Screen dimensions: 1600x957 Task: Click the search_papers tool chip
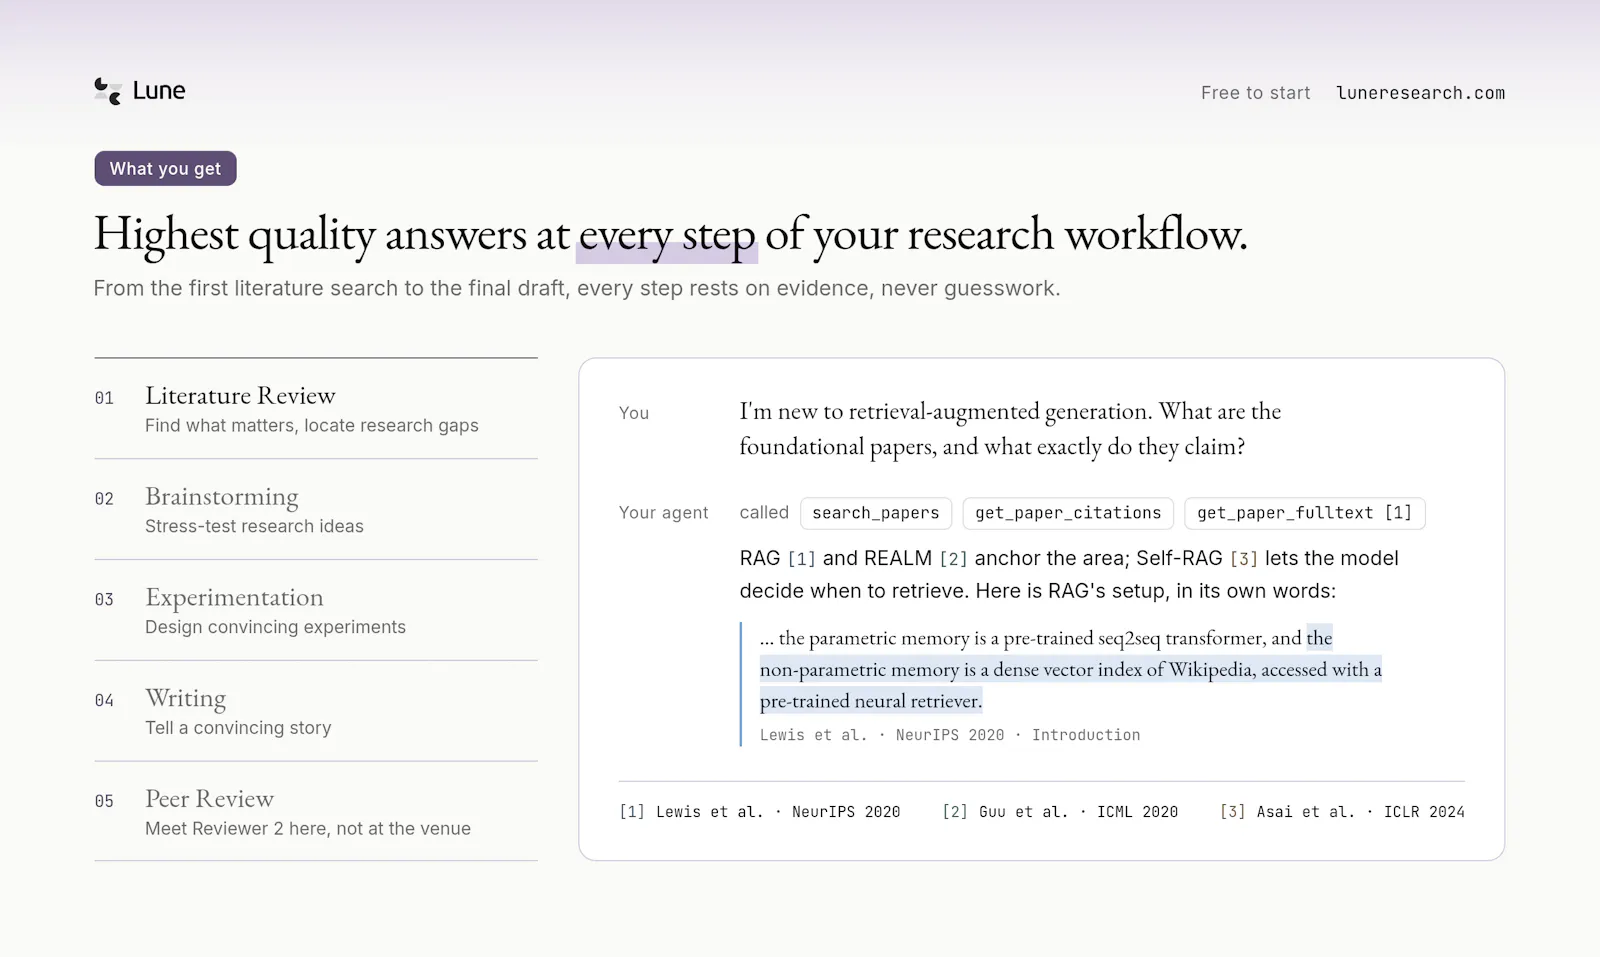point(876,513)
